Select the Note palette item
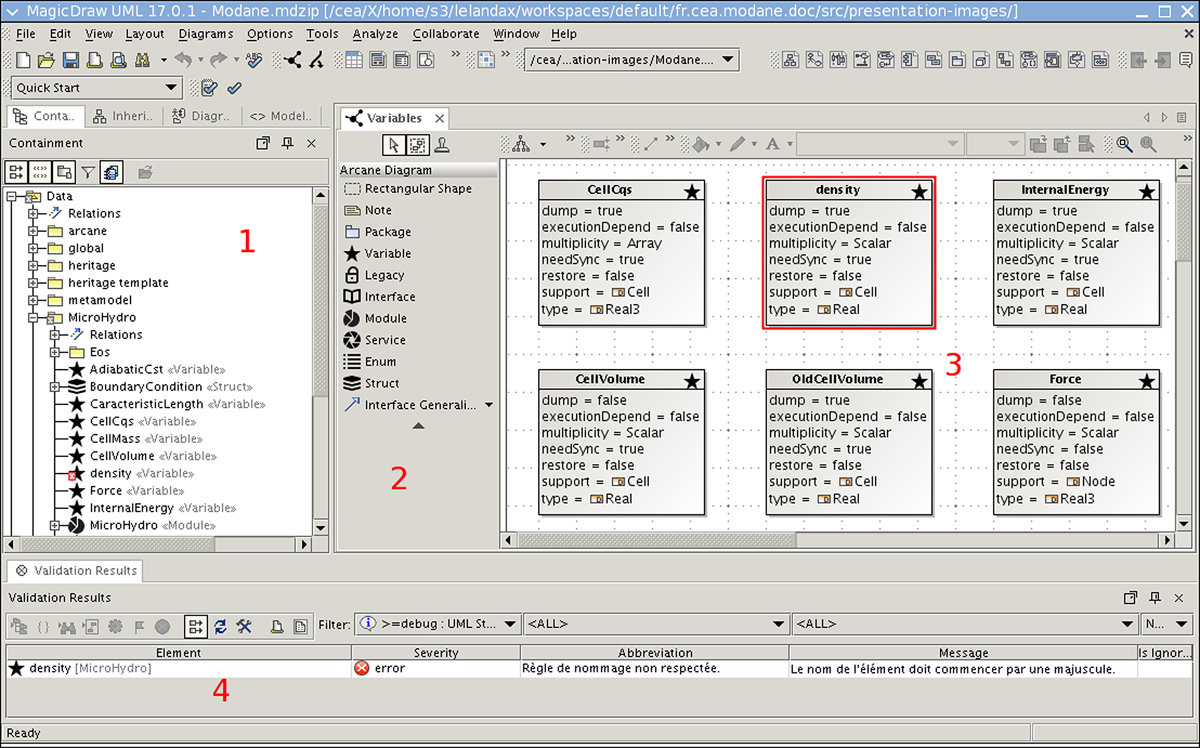This screenshot has width=1200, height=748. point(368,210)
